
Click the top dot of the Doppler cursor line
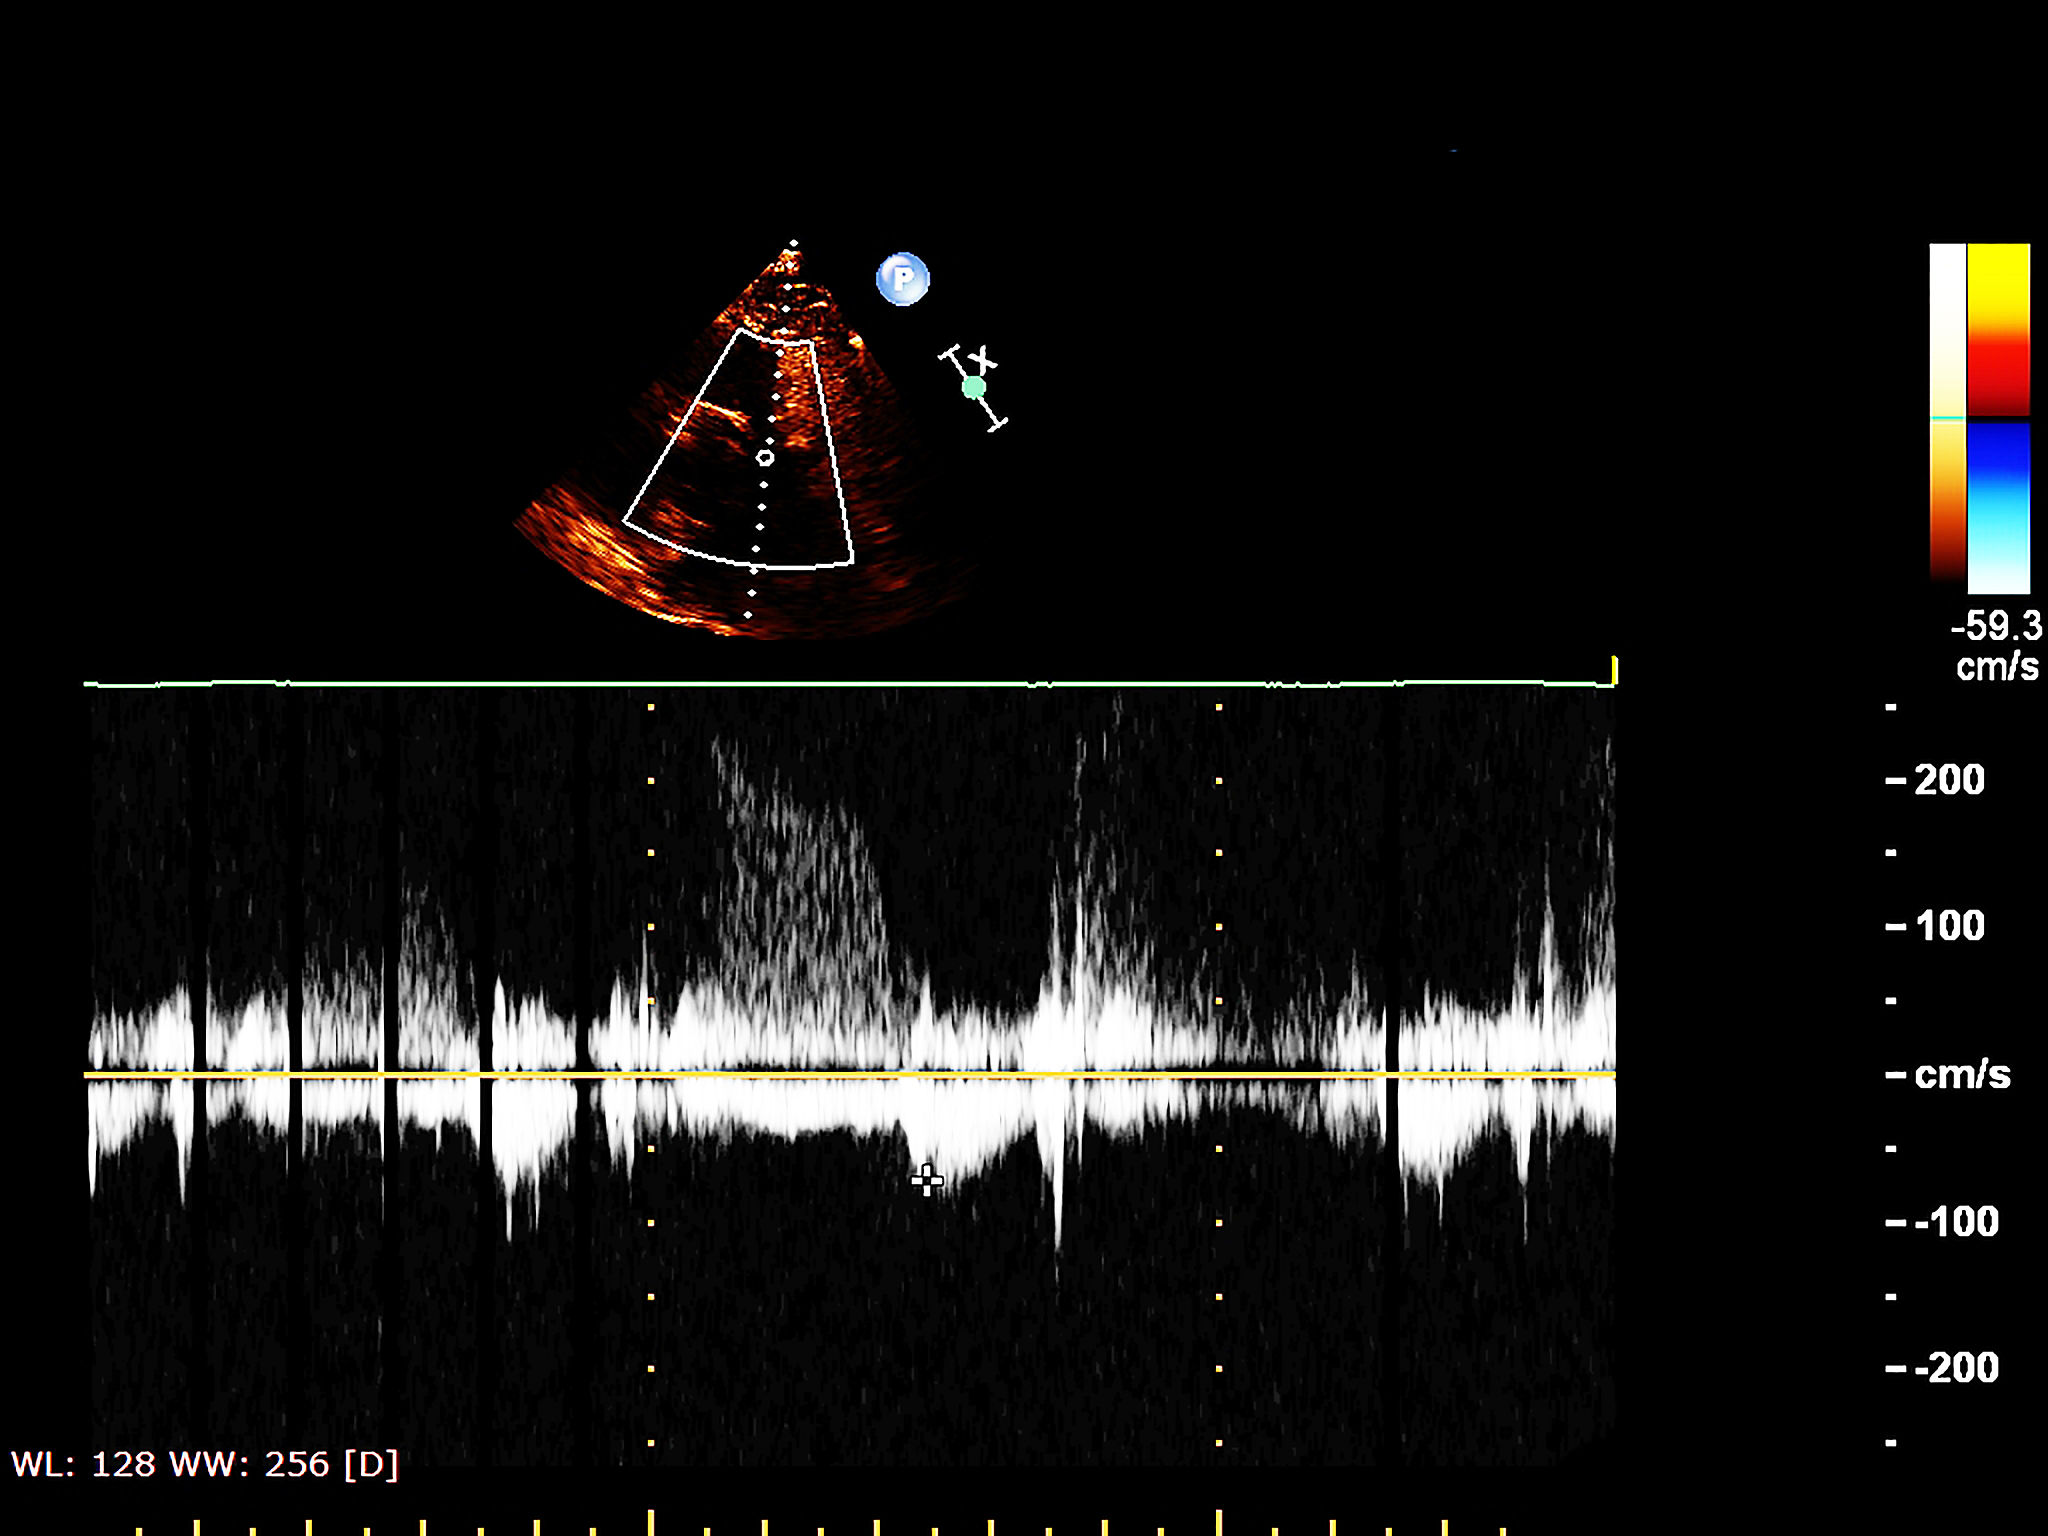(794, 243)
